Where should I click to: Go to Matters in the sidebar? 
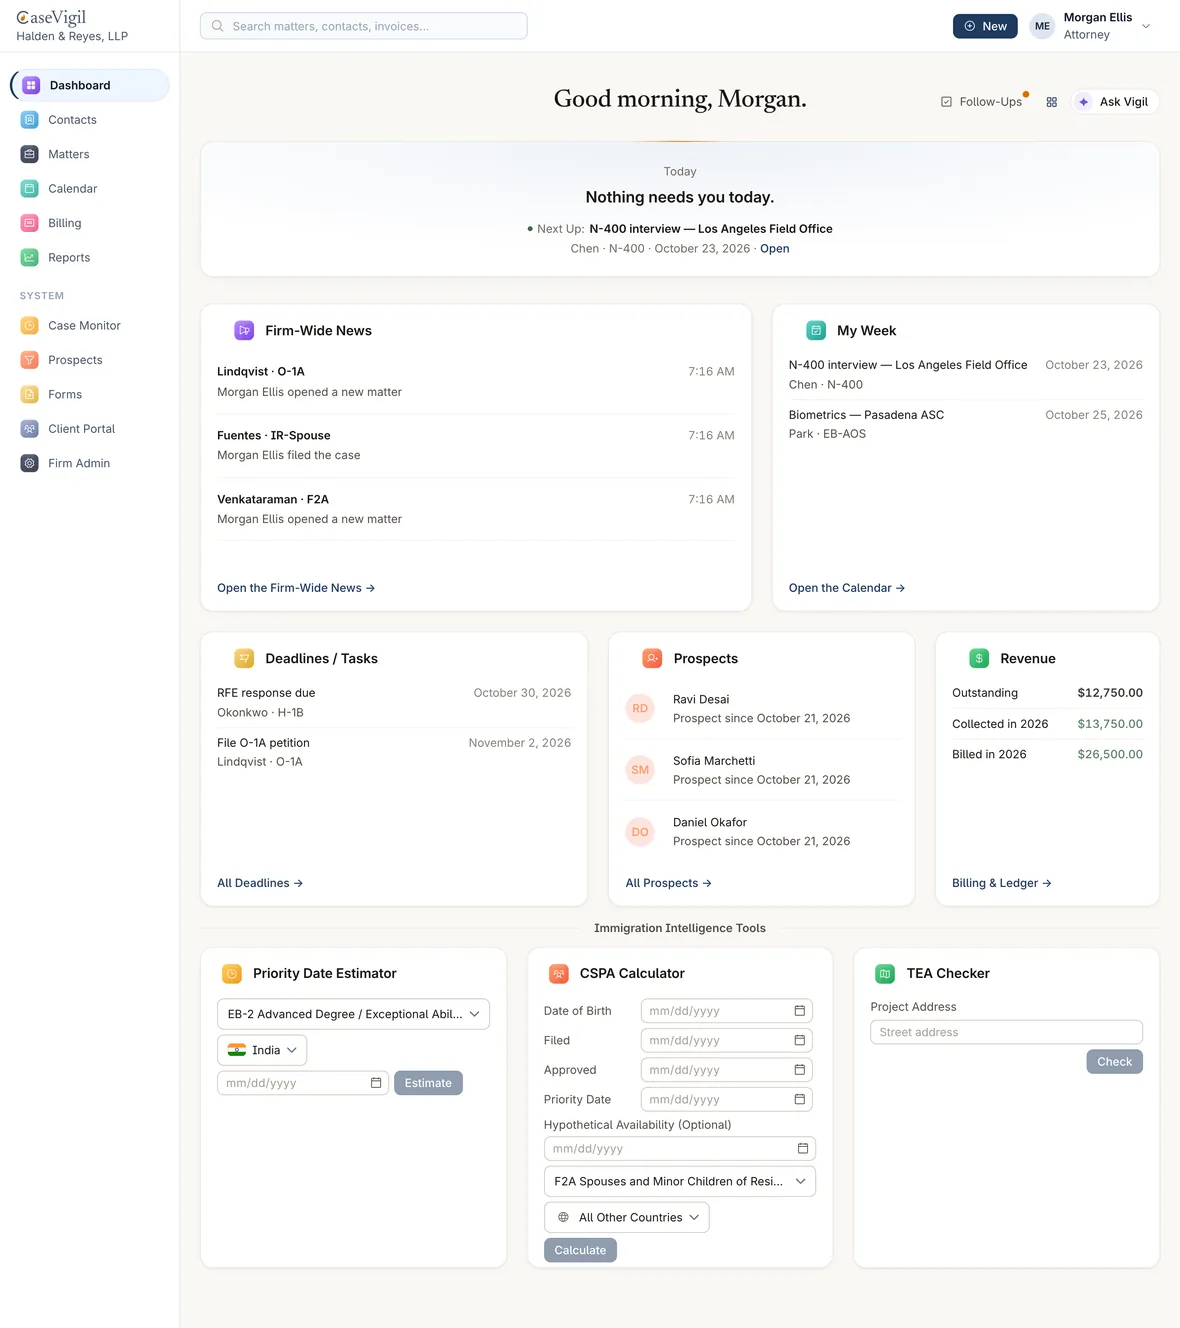point(90,154)
